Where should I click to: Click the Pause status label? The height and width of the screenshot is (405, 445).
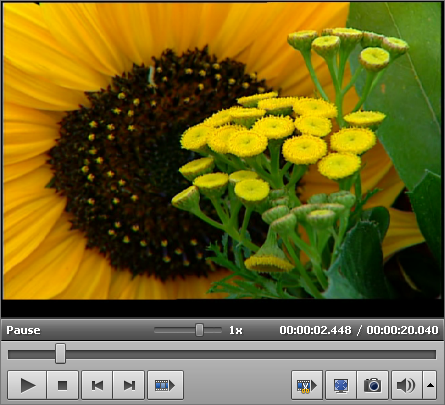point(23,330)
